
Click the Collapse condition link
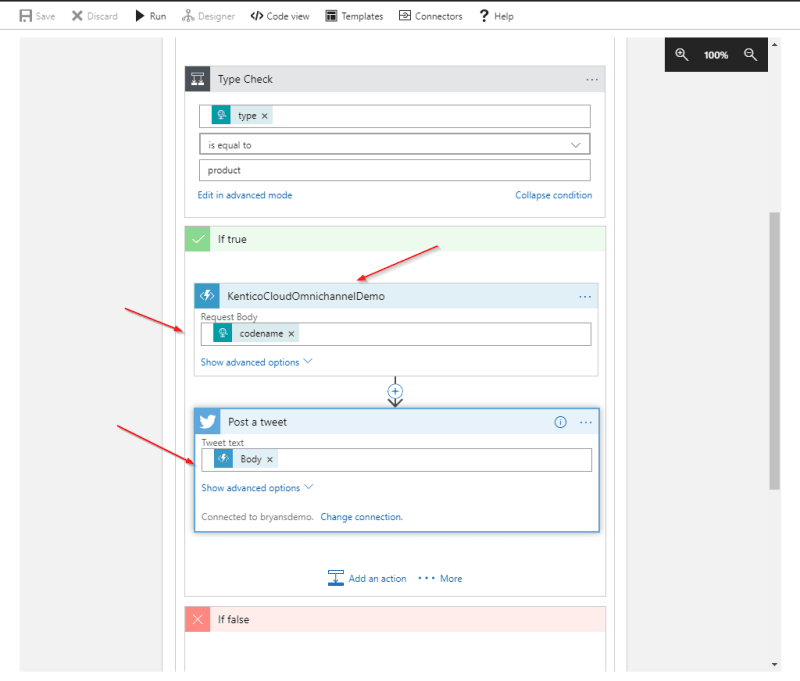tap(554, 195)
